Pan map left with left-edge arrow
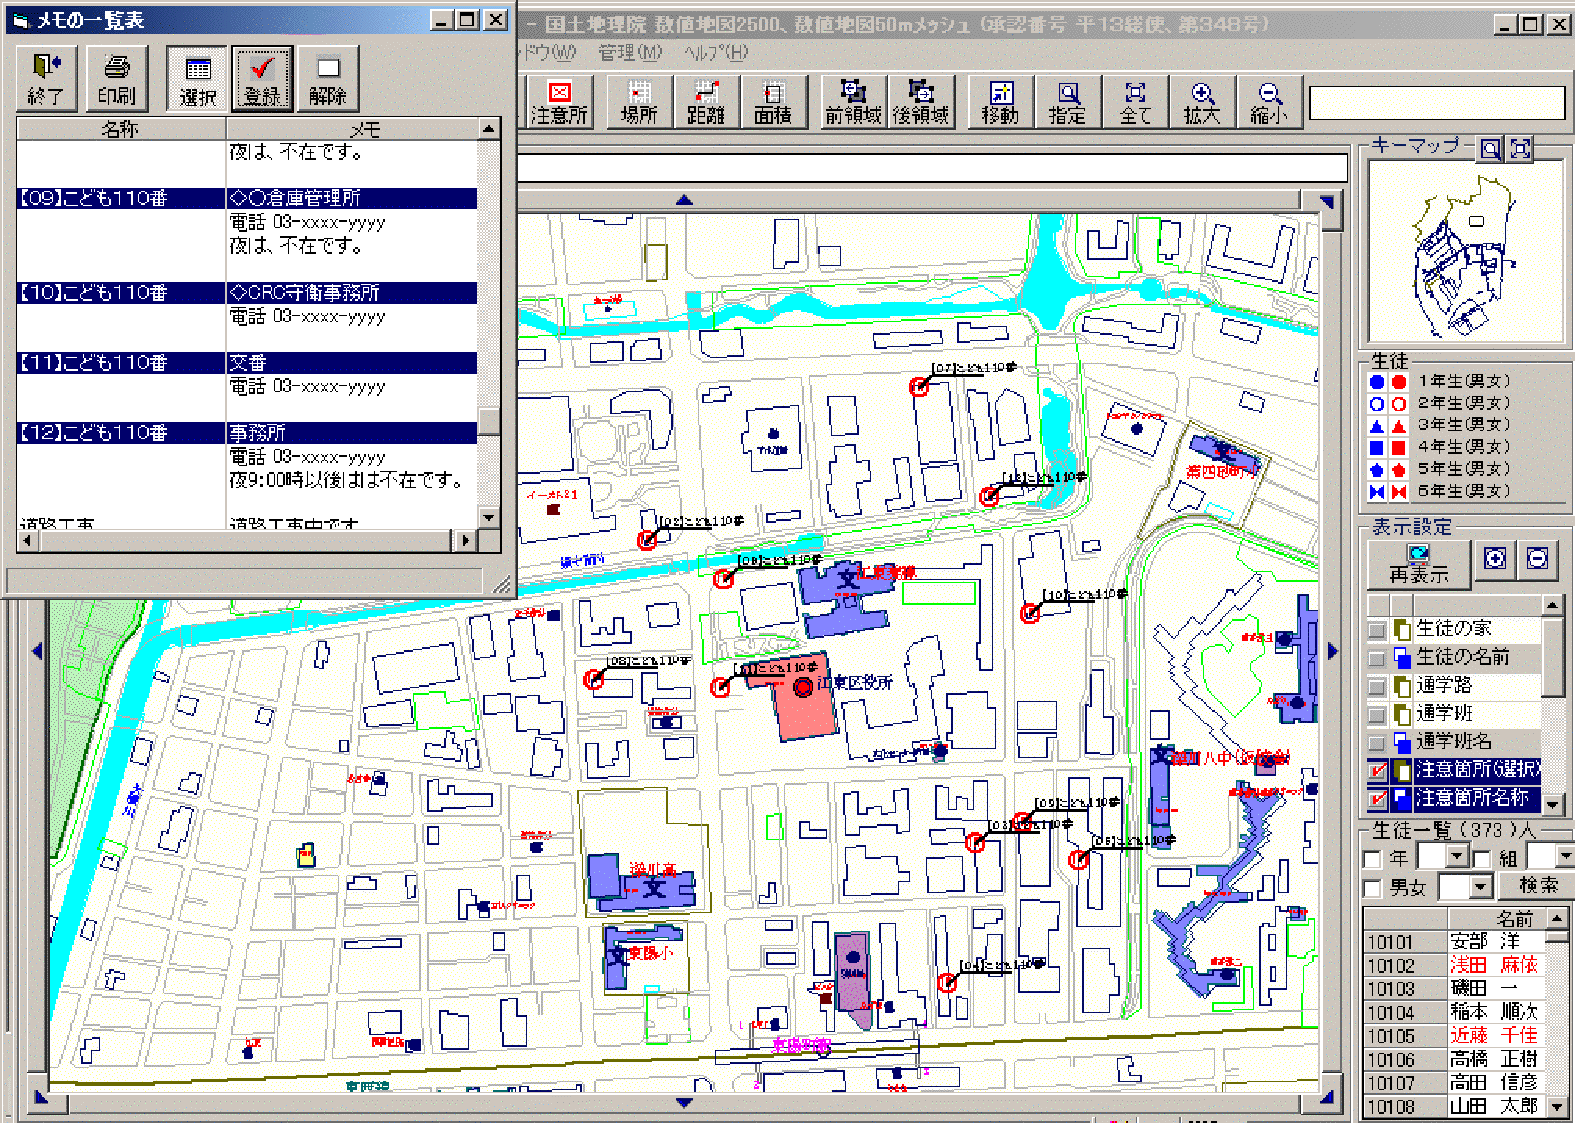Screen dimensions: 1575x1125 (38, 651)
